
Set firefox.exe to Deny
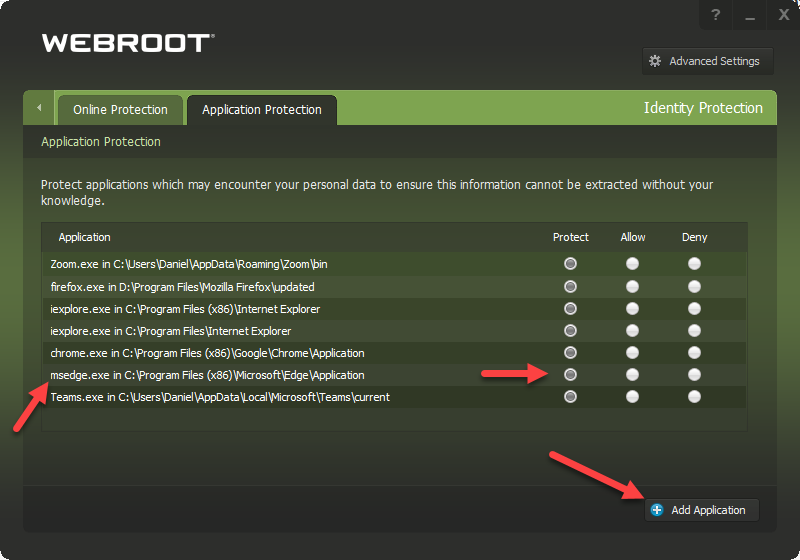point(694,287)
